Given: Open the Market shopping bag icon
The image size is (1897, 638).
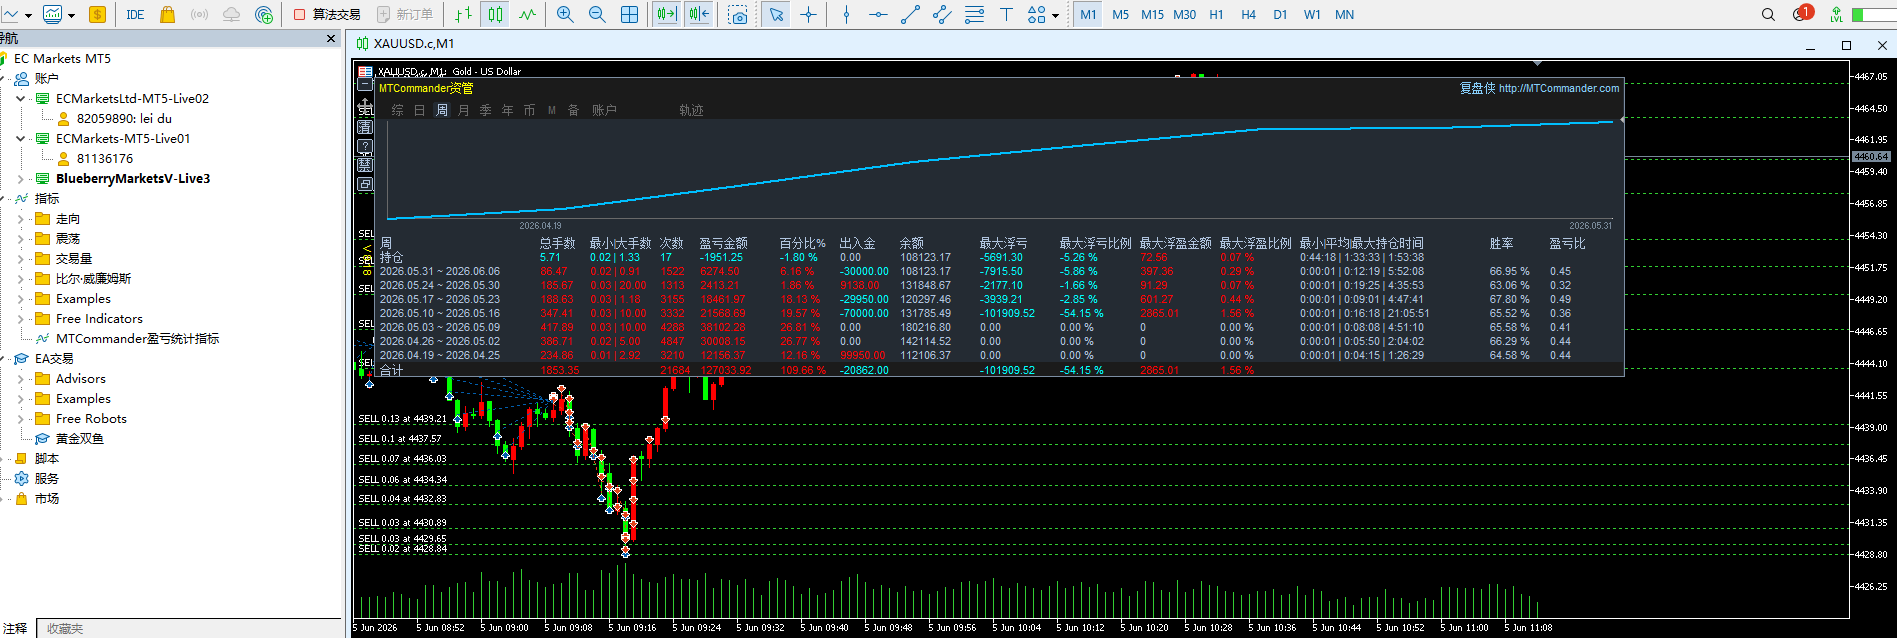Looking at the screenshot, I should 167,15.
